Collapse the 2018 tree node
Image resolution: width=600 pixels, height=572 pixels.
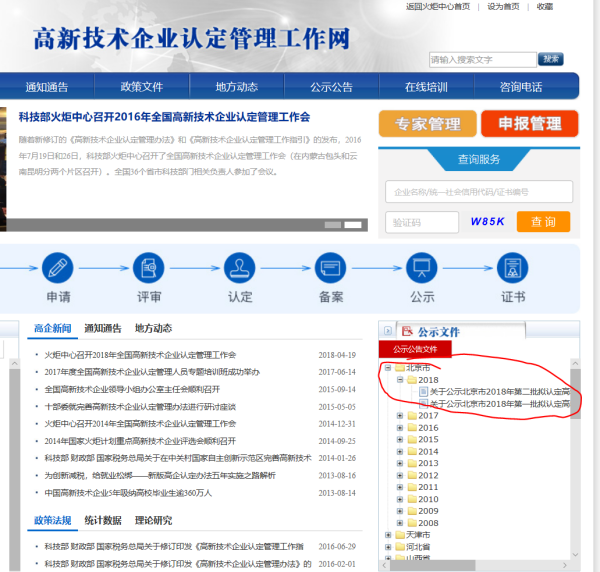pyautogui.click(x=400, y=380)
